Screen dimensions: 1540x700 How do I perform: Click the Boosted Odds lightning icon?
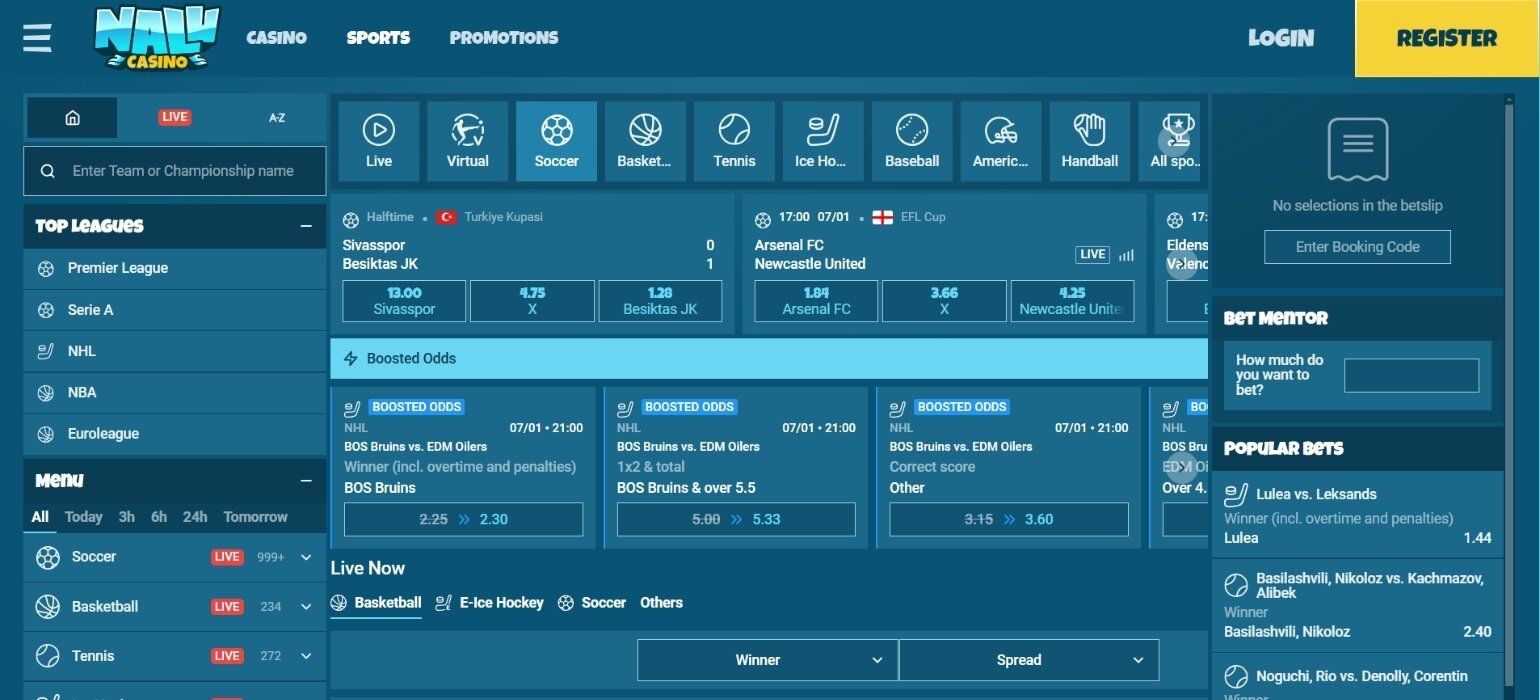pyautogui.click(x=350, y=358)
